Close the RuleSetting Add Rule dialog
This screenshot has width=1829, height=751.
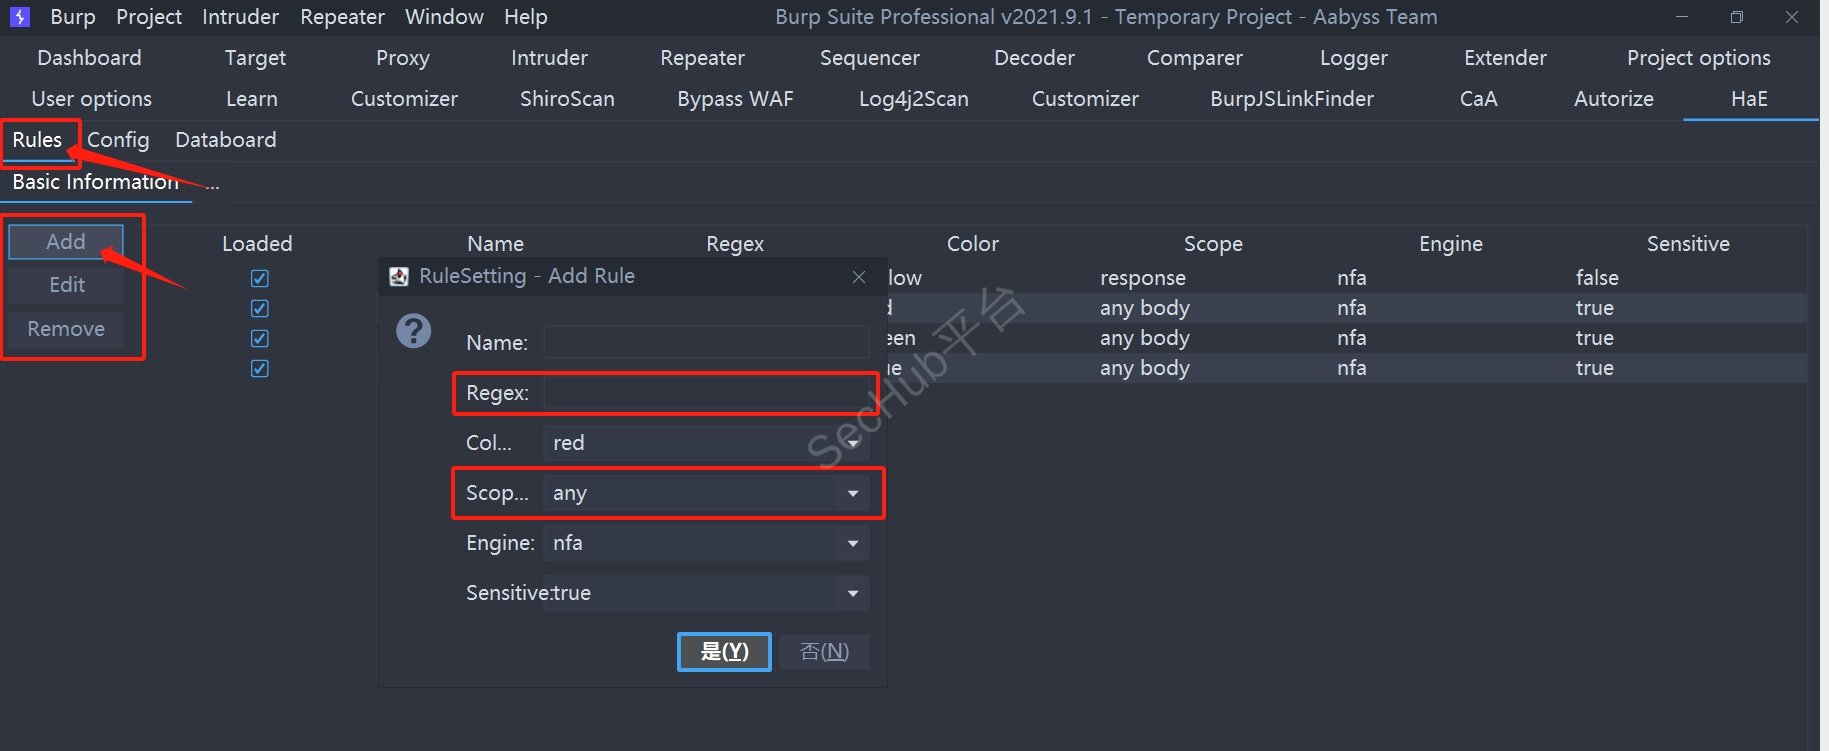tap(858, 277)
